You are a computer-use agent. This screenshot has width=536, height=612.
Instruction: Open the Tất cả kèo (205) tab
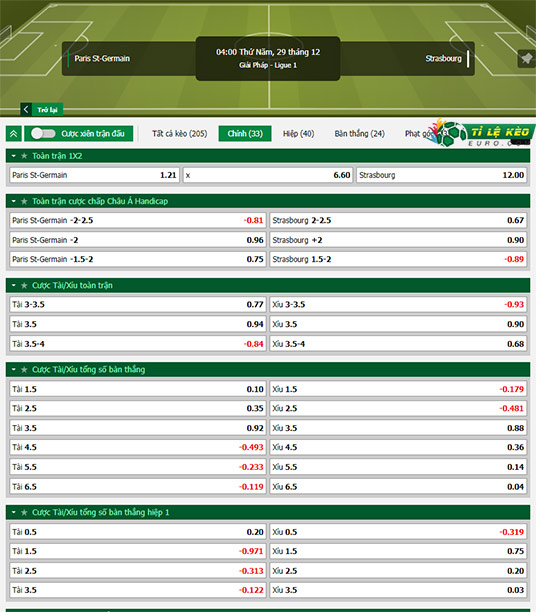pyautogui.click(x=180, y=133)
